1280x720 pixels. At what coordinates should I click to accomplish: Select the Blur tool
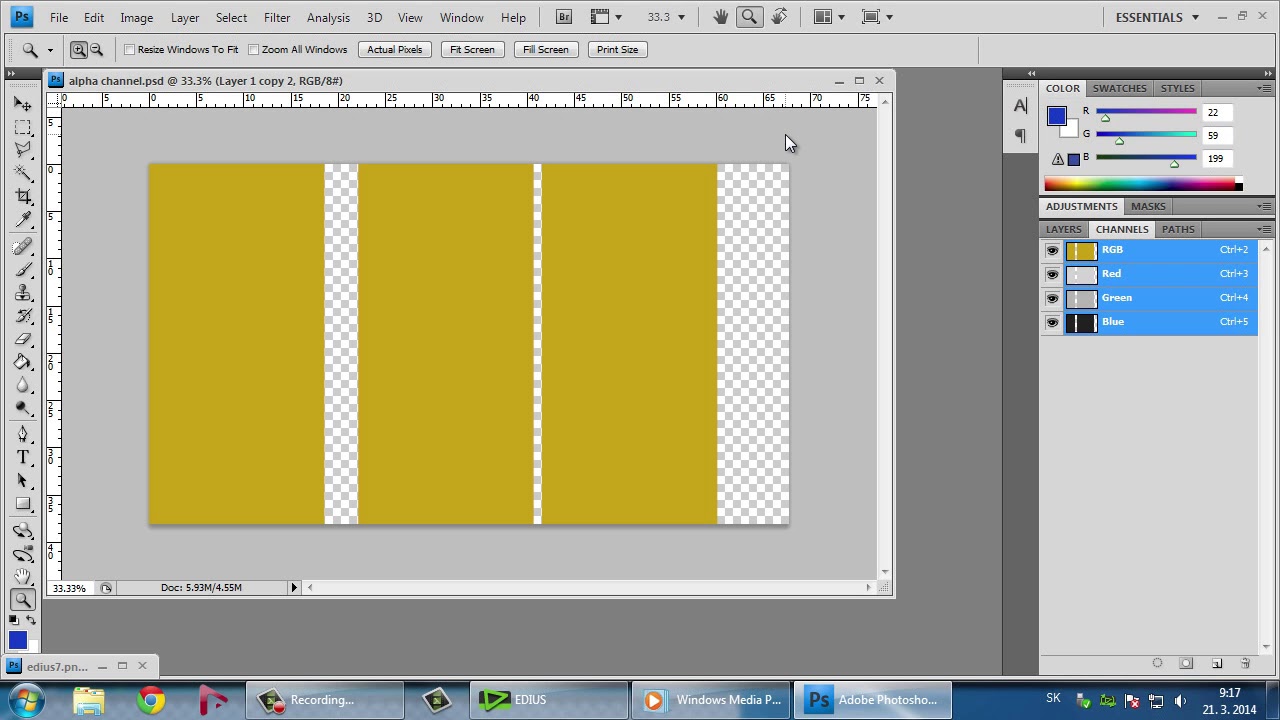point(23,385)
